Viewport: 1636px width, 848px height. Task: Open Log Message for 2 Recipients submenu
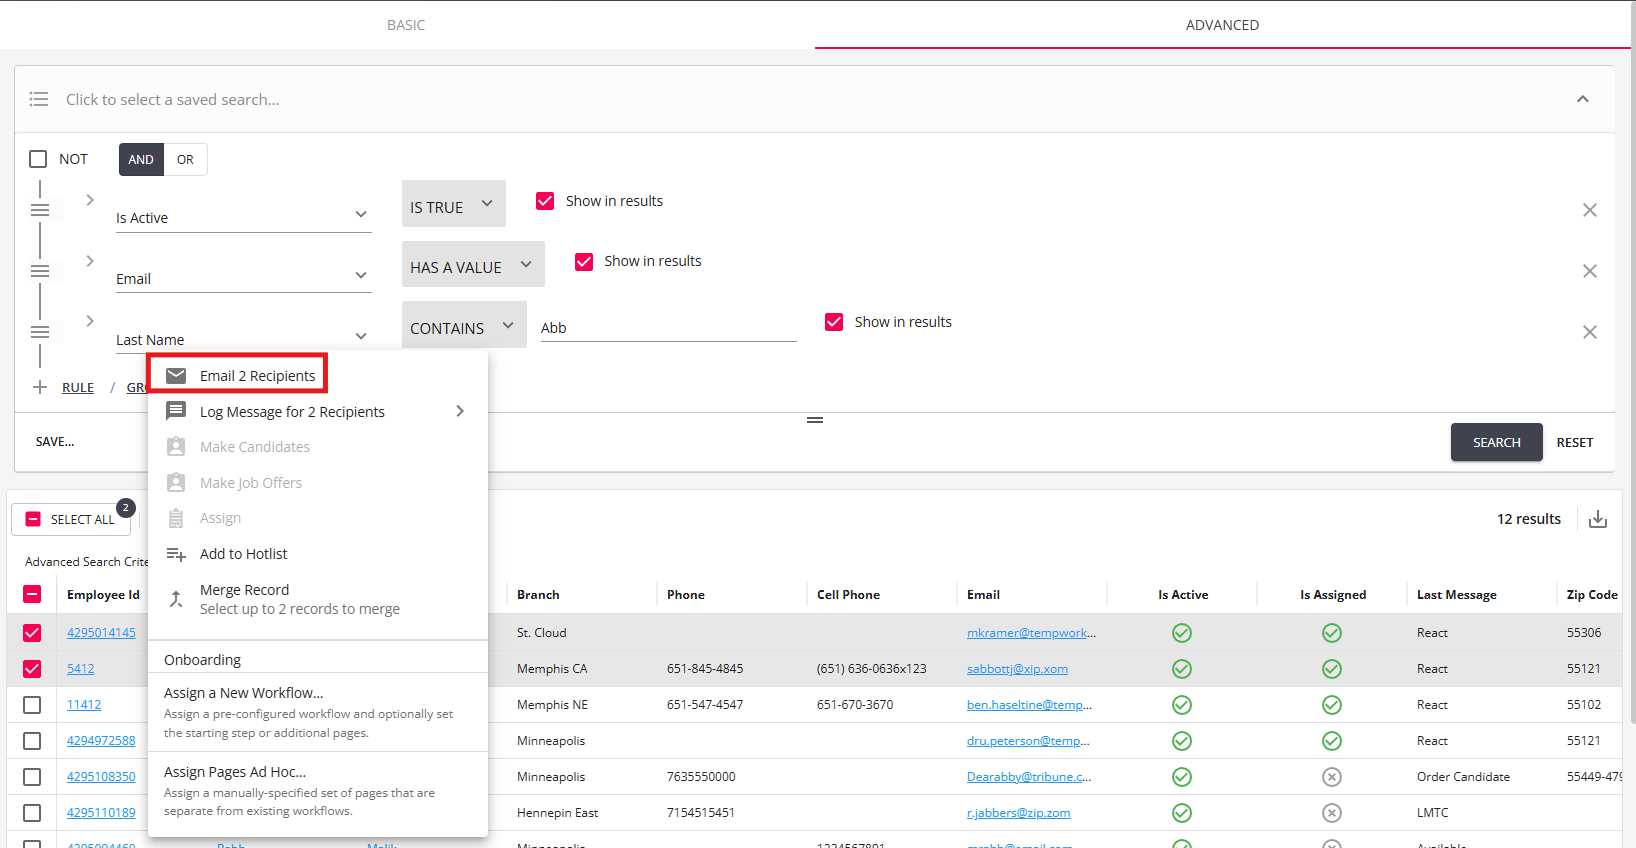tap(318, 411)
